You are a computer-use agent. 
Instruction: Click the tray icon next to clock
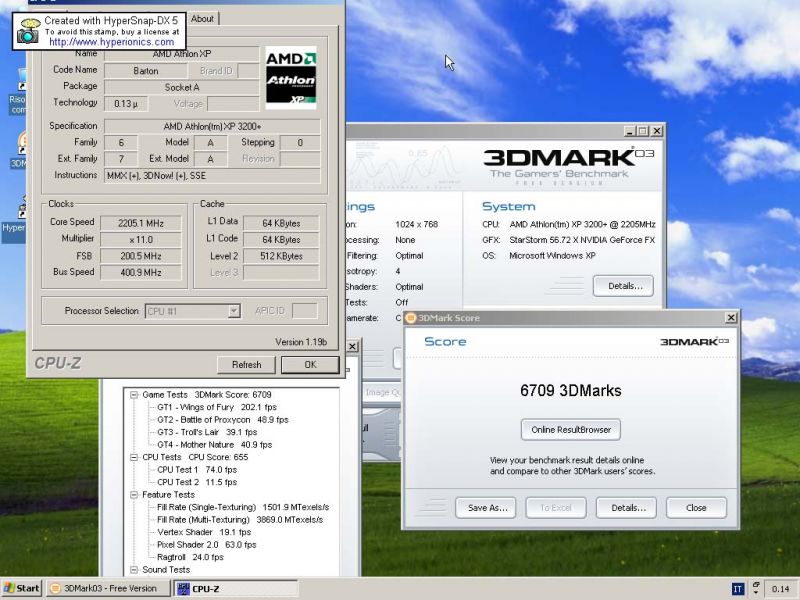click(756, 588)
